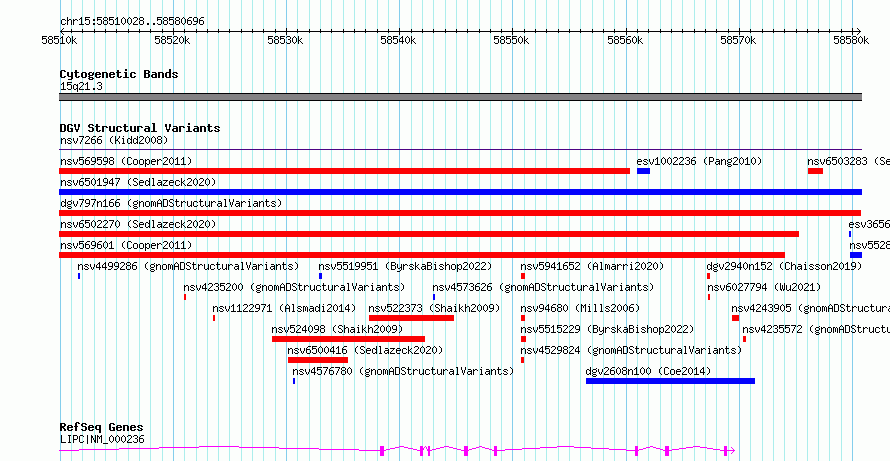Viewport: 890px width, 461px height.
Task: Select nsv4576780 (gnomADStructuralVariants) label
Action: pos(403,371)
